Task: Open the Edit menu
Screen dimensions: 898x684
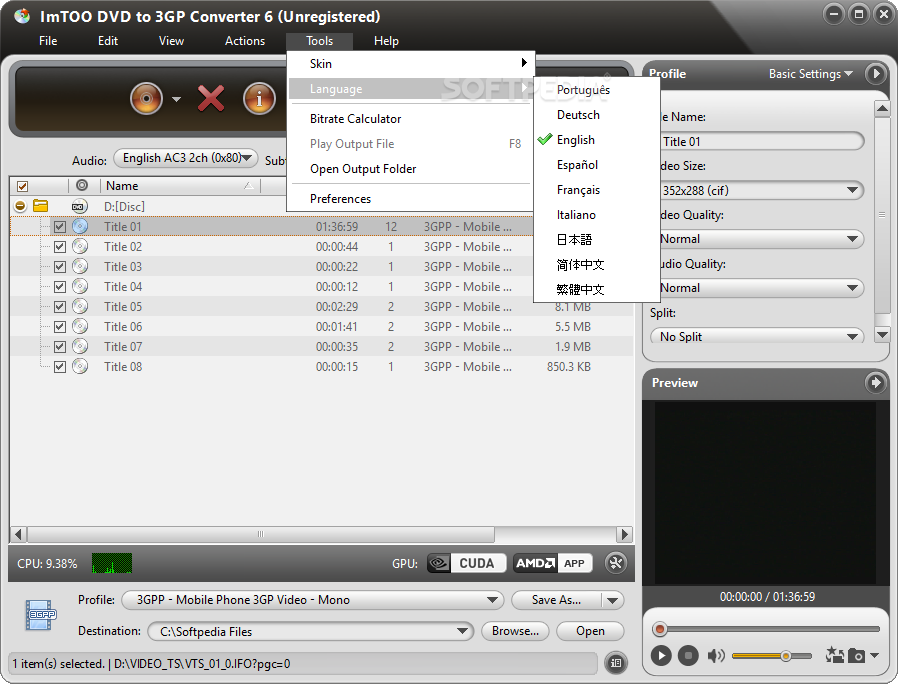Action: click(108, 41)
